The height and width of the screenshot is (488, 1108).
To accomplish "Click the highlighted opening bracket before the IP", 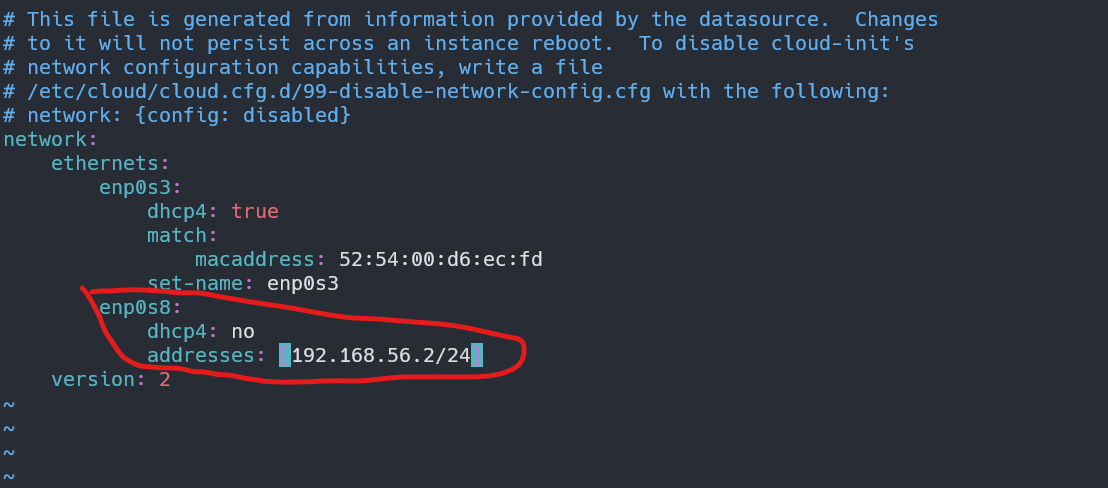I will coord(285,355).
